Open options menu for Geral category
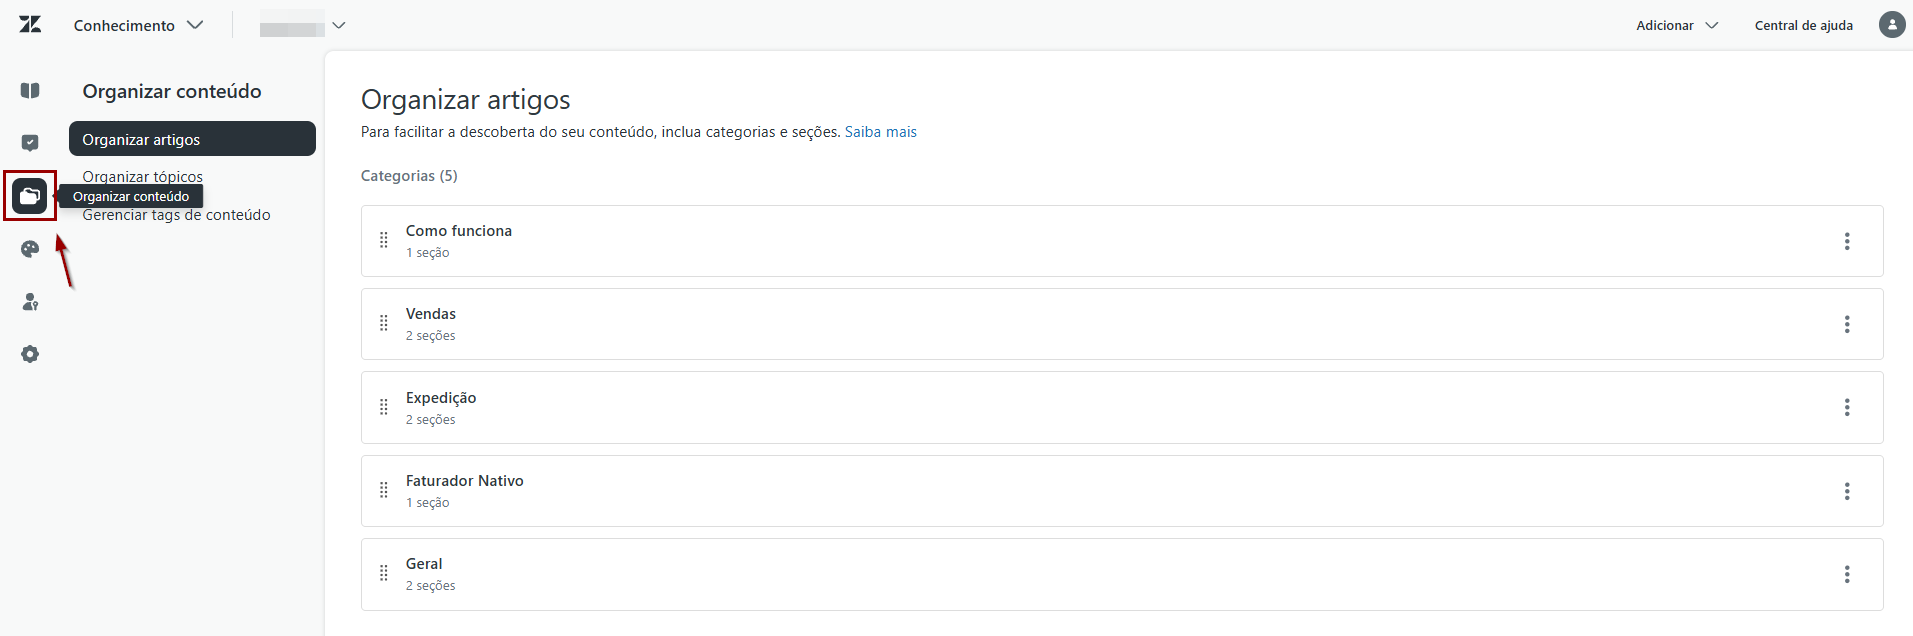The height and width of the screenshot is (636, 1913). [x=1847, y=574]
